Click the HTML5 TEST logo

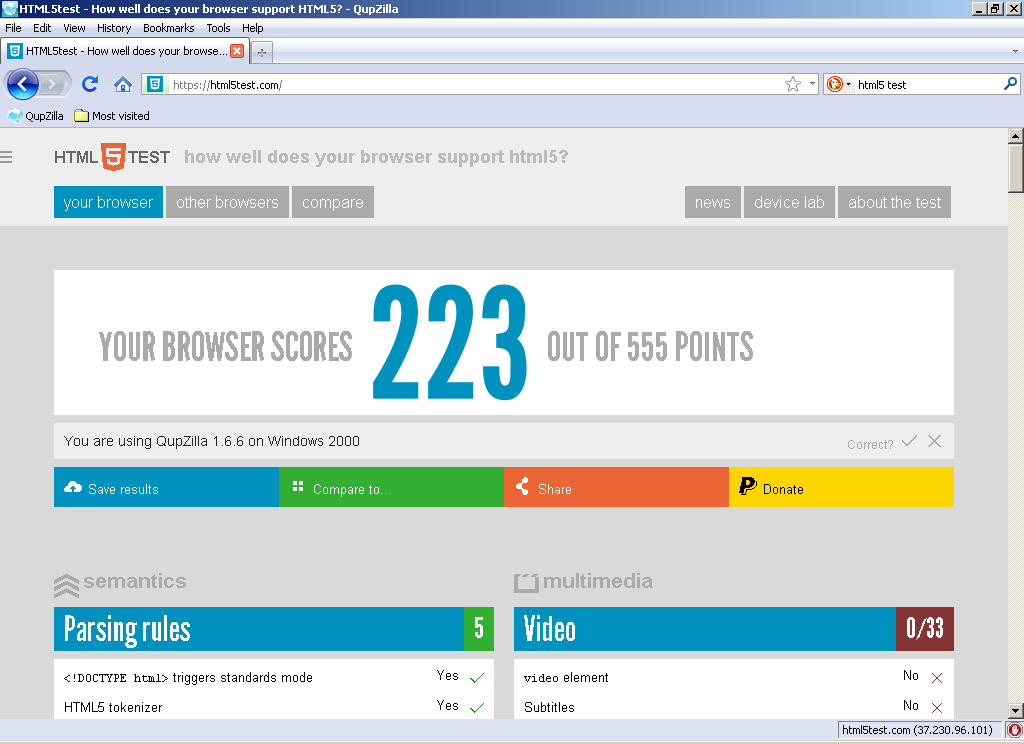[112, 157]
